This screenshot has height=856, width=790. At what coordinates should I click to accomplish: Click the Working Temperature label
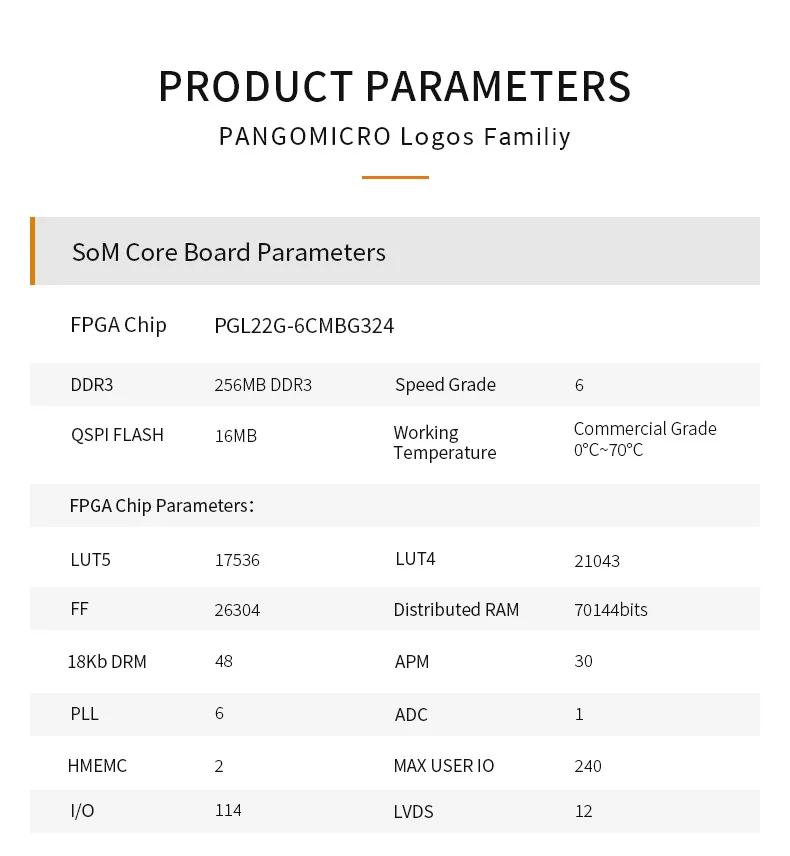tap(445, 443)
